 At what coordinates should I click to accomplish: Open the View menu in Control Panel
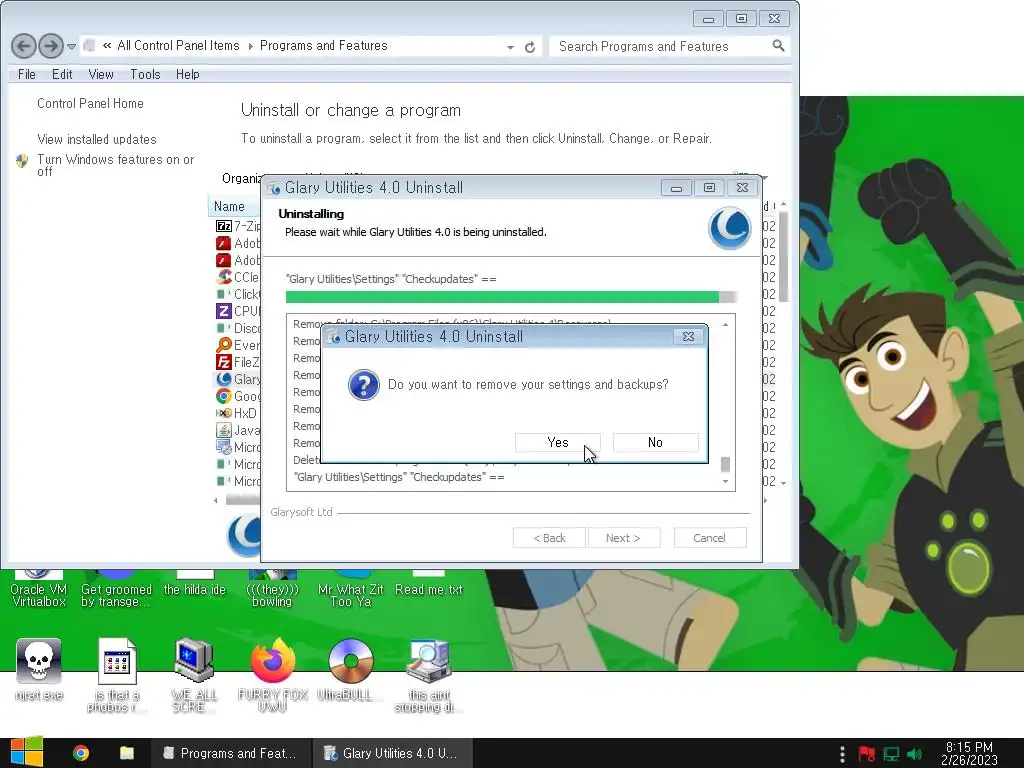click(101, 74)
